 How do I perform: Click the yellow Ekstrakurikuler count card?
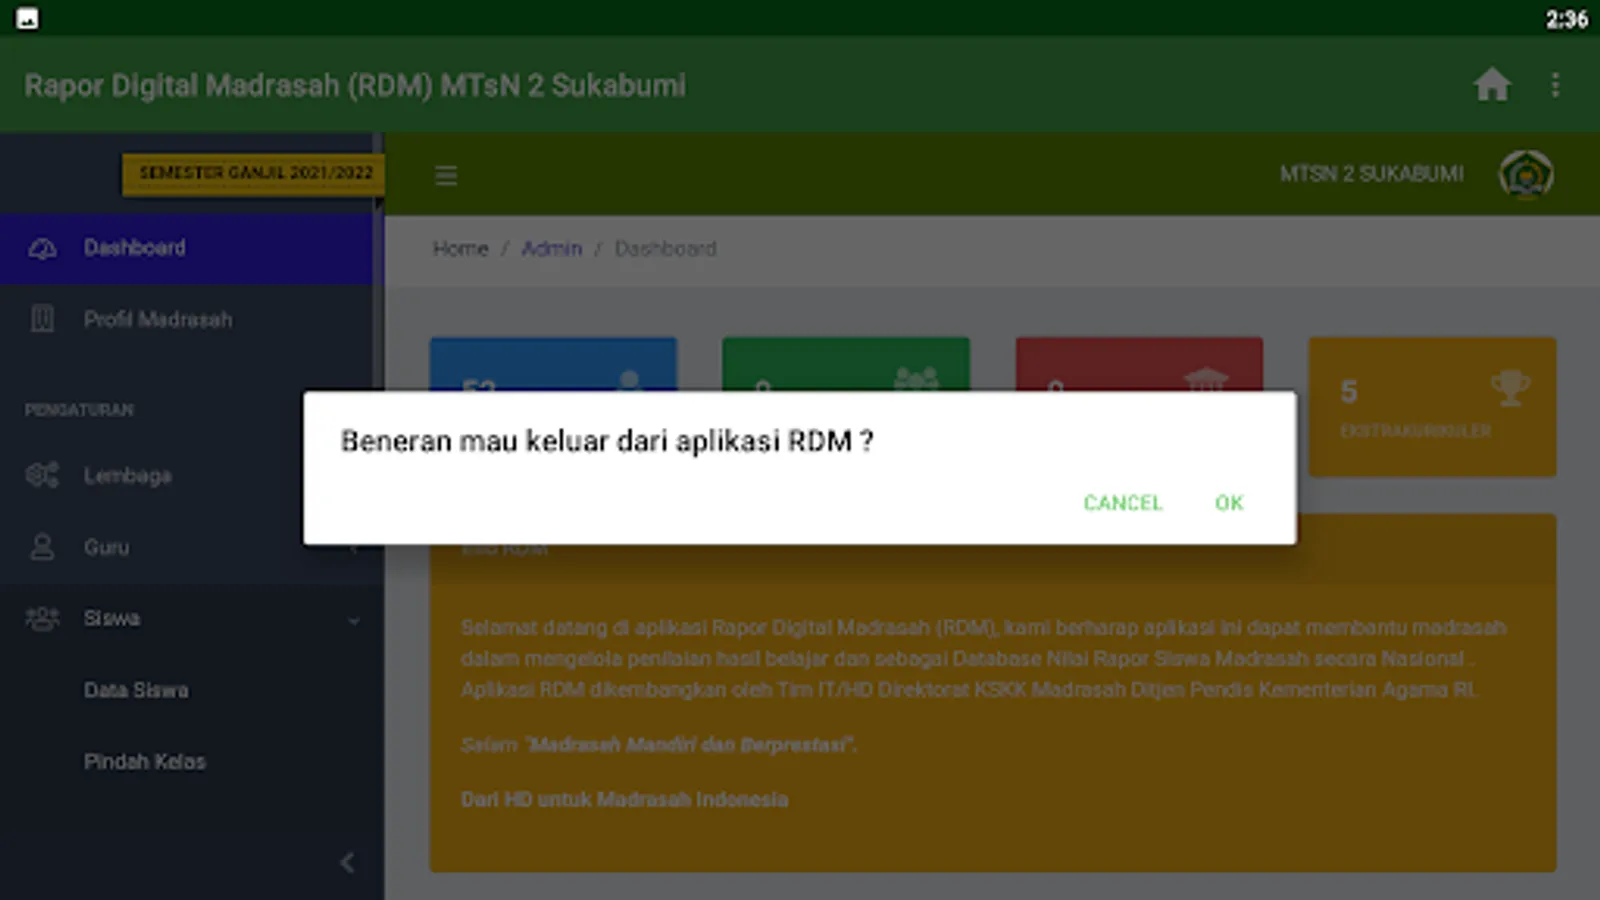(x=1432, y=407)
